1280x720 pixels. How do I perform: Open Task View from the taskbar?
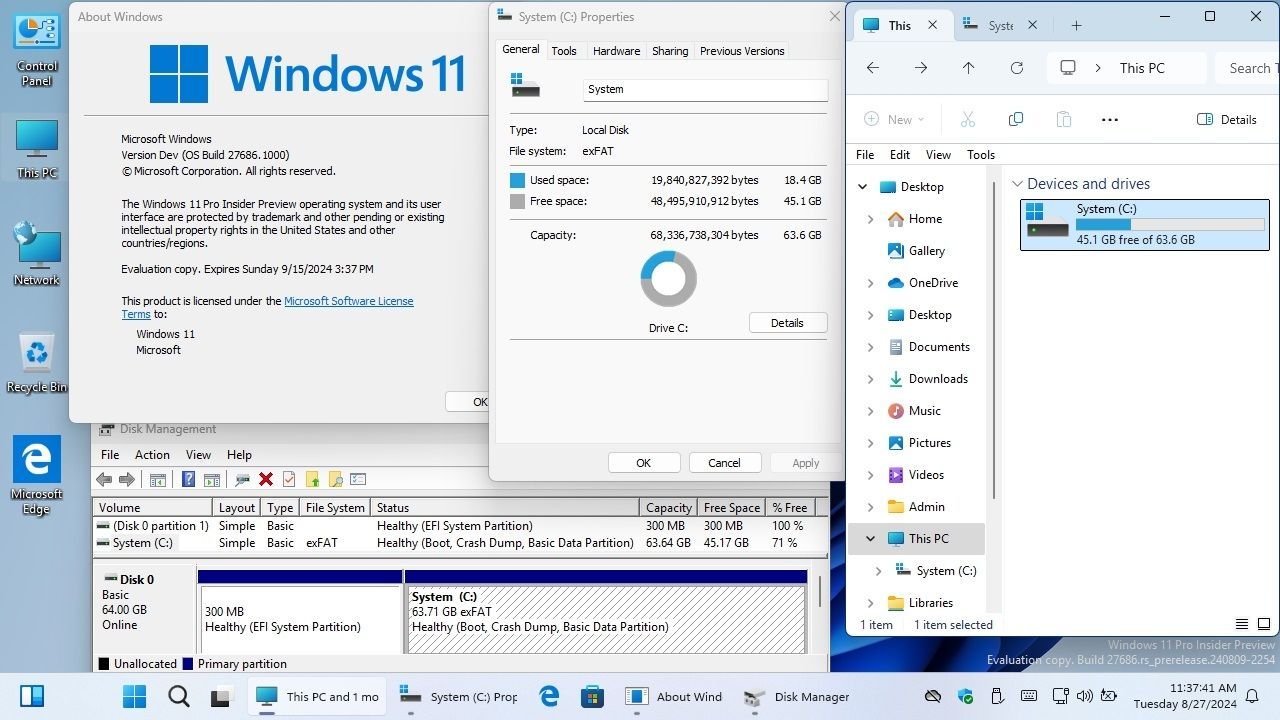coord(221,697)
